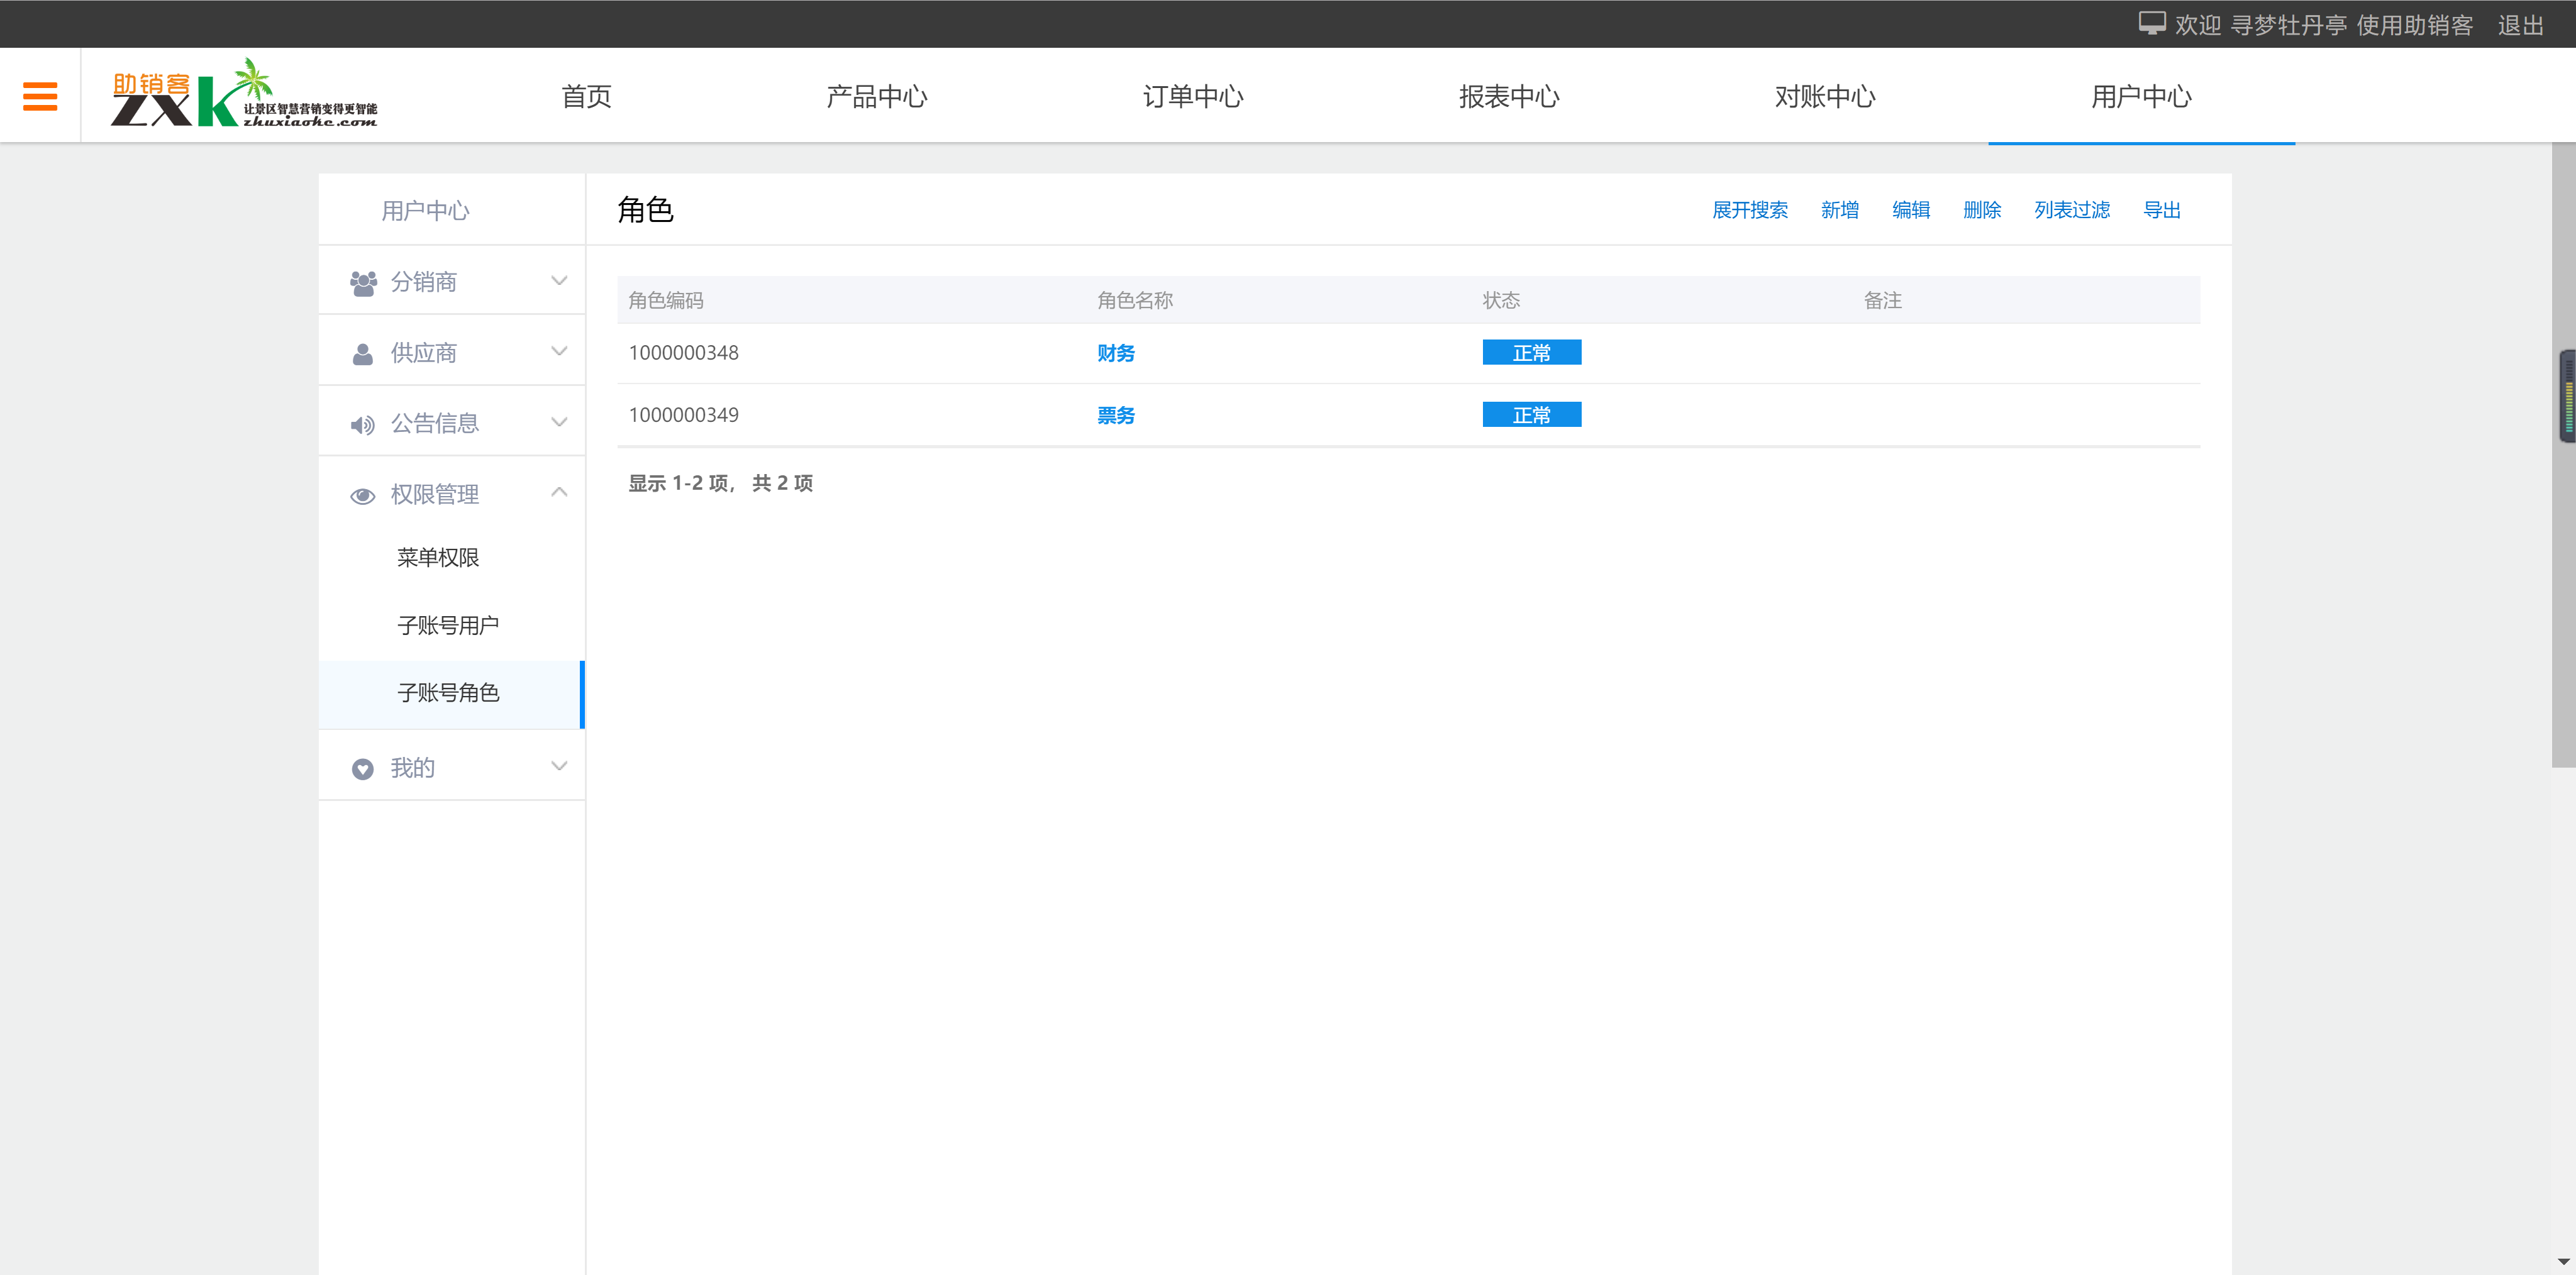Click 展开搜索 to expand search
Screen dimensions: 2576x1275
click(x=1749, y=210)
